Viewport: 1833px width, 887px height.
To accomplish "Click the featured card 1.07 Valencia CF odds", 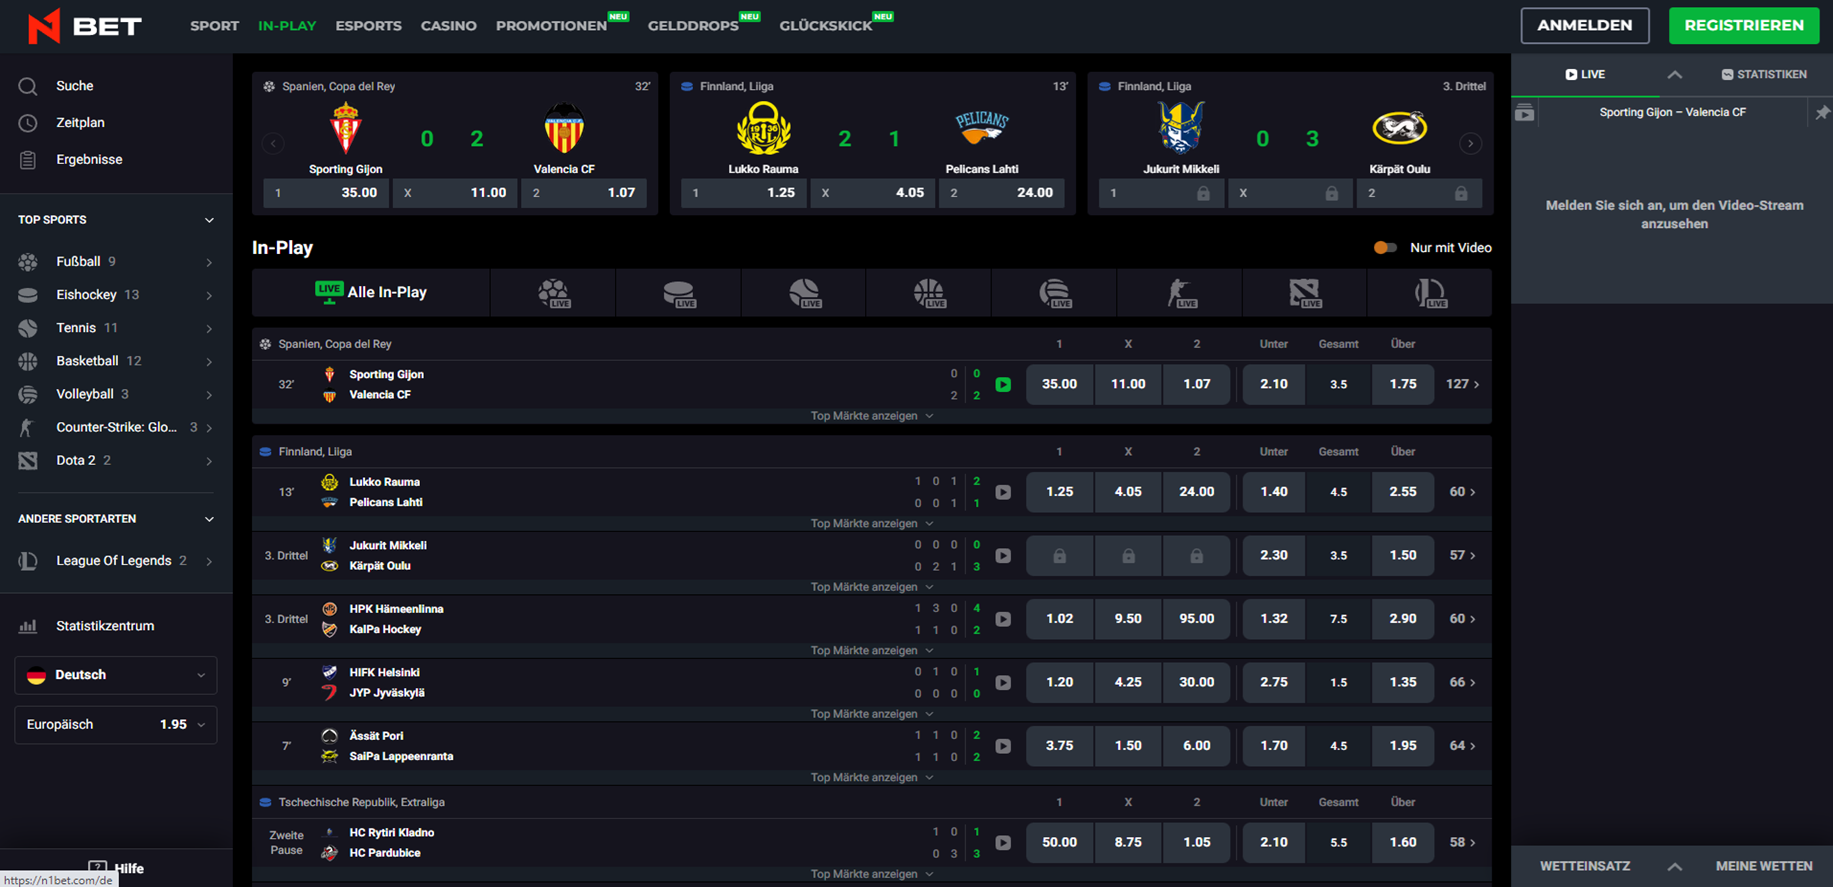I will pos(584,193).
